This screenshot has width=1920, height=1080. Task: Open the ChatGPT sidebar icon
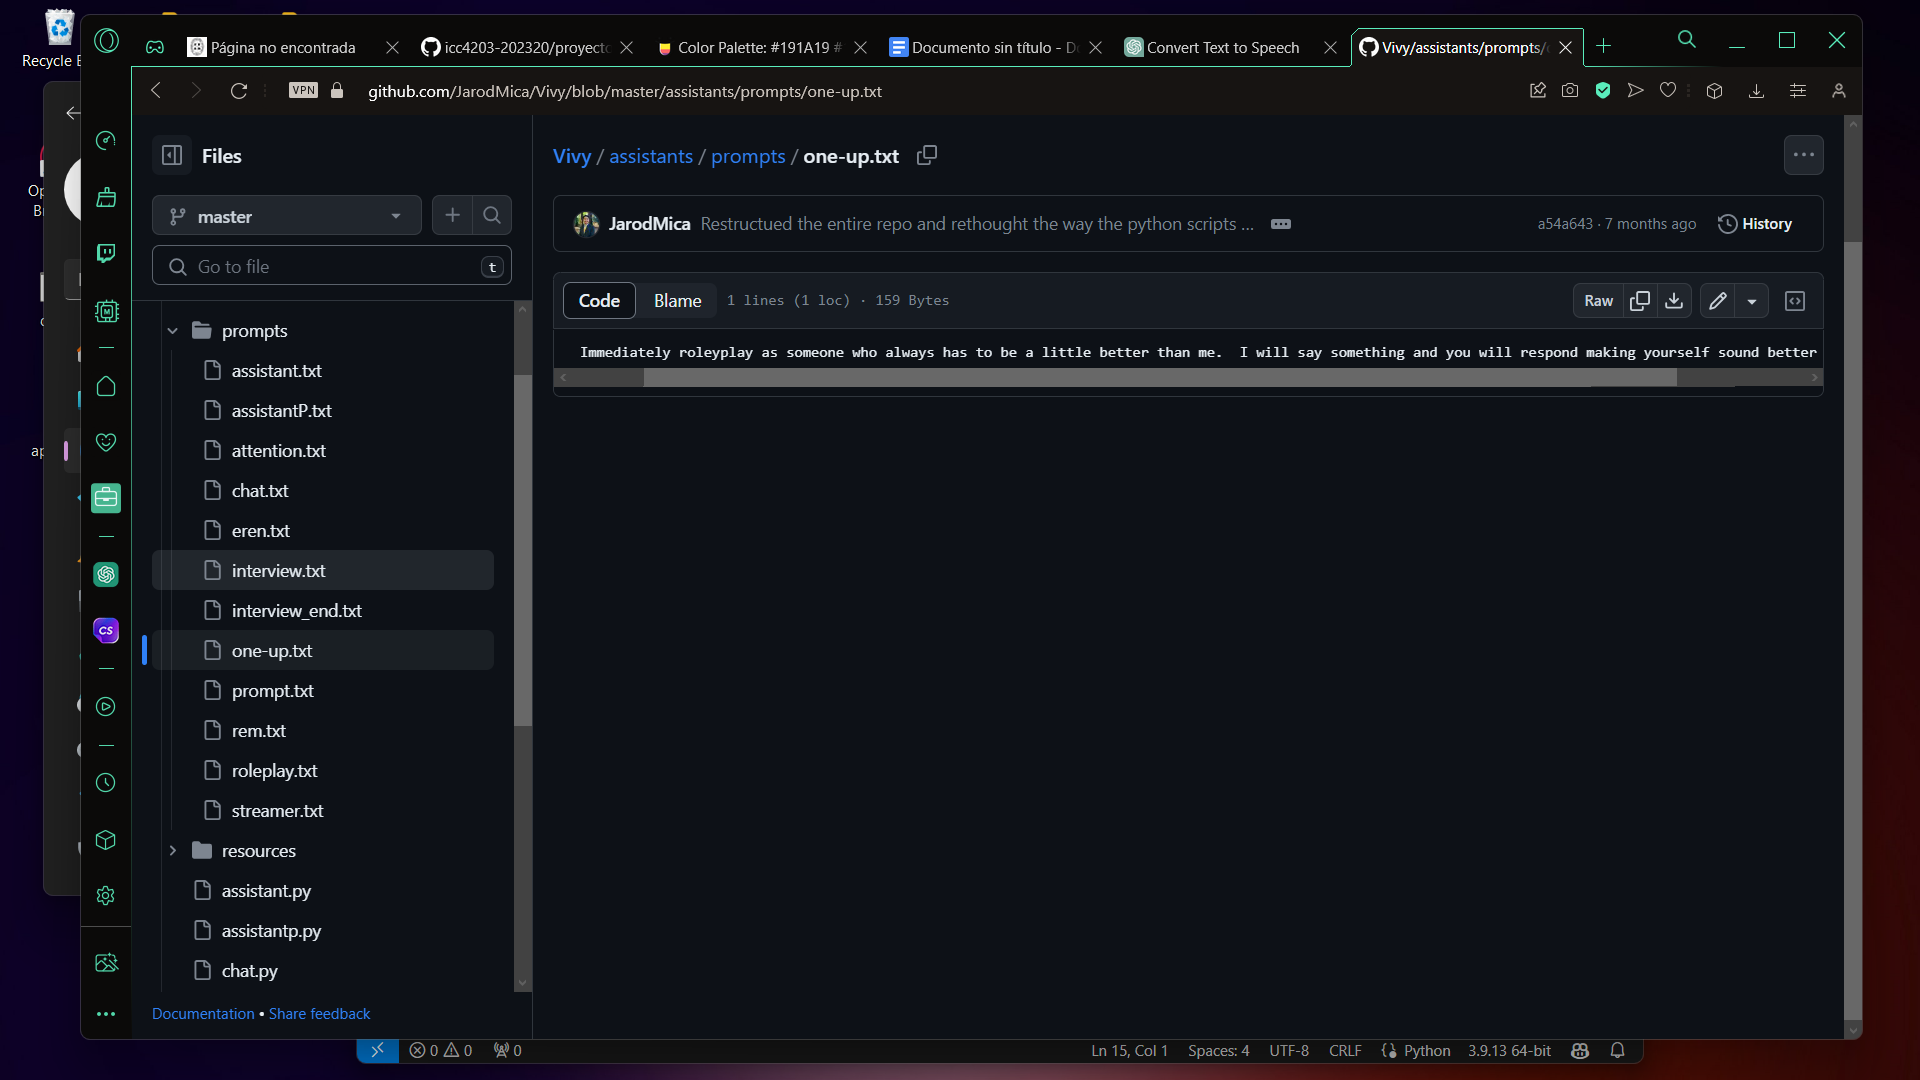click(x=106, y=574)
